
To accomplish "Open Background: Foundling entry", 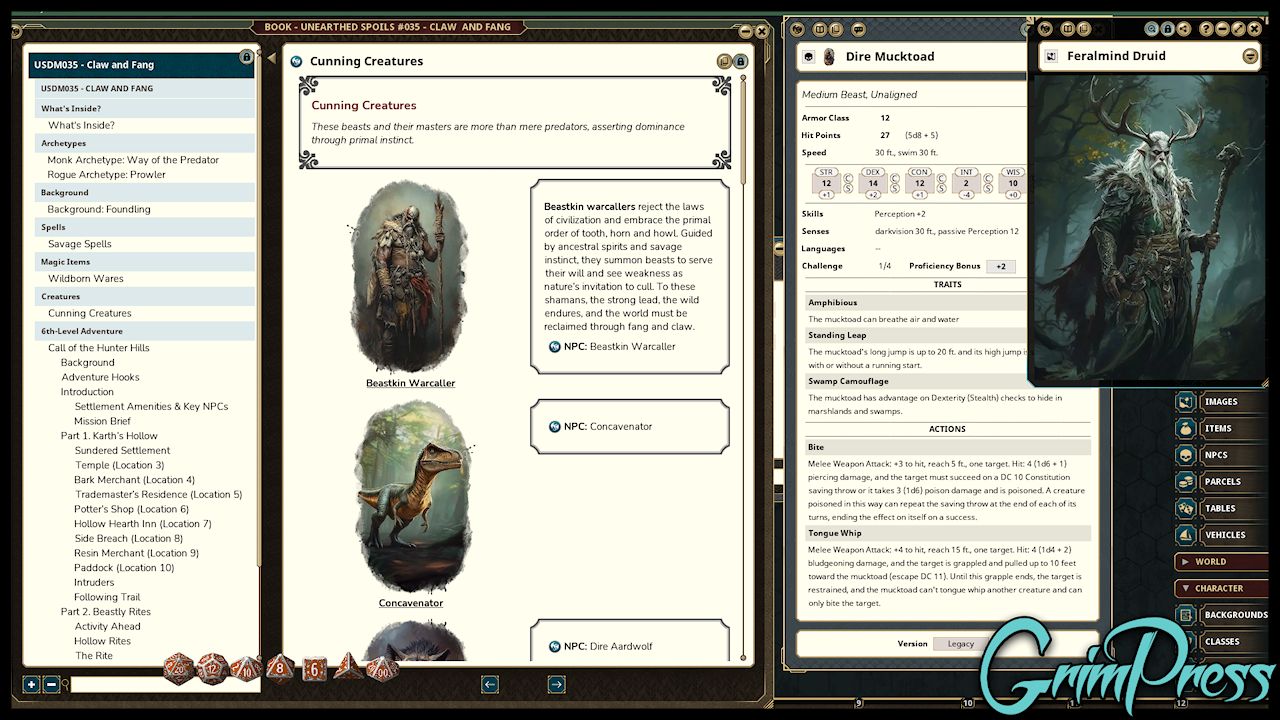I will point(99,209).
